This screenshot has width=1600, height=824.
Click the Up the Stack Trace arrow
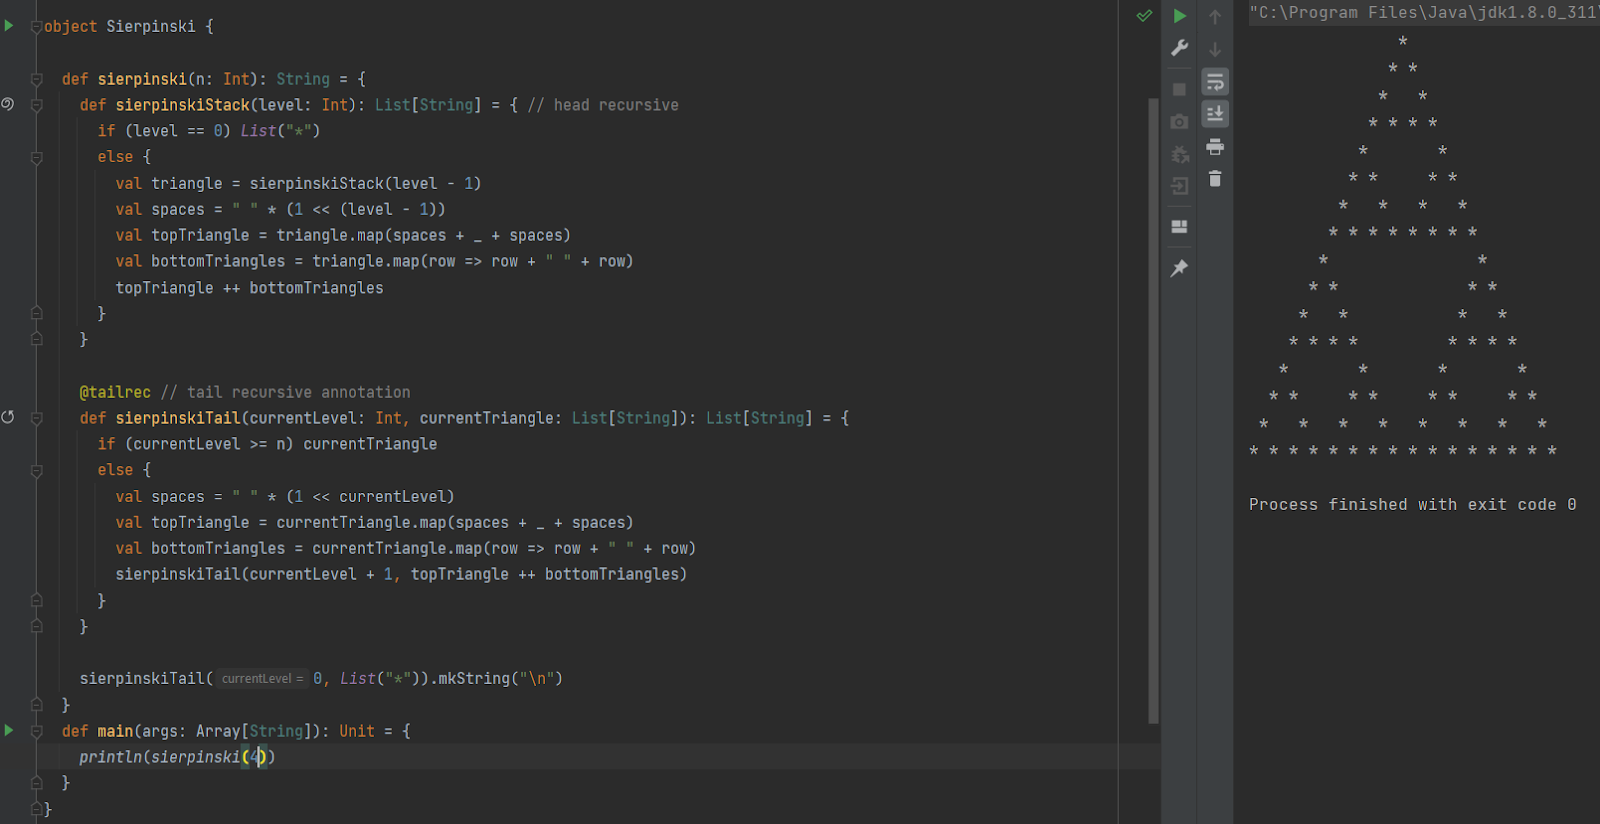pos(1215,16)
